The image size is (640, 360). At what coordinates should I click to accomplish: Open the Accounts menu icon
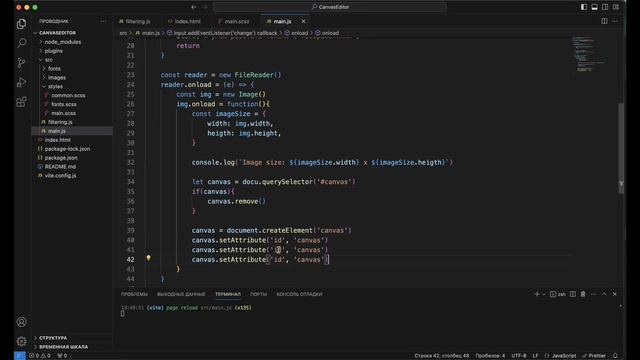[22, 322]
